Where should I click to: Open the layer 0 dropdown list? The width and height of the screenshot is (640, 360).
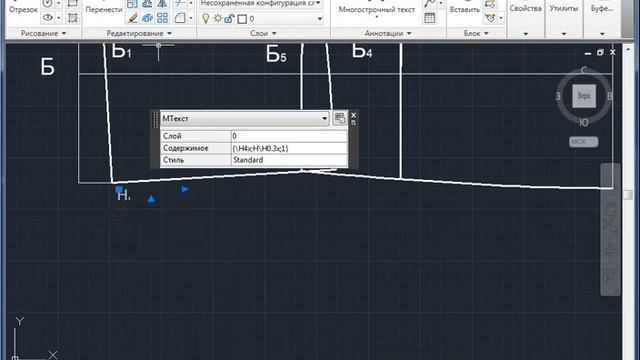(320, 19)
